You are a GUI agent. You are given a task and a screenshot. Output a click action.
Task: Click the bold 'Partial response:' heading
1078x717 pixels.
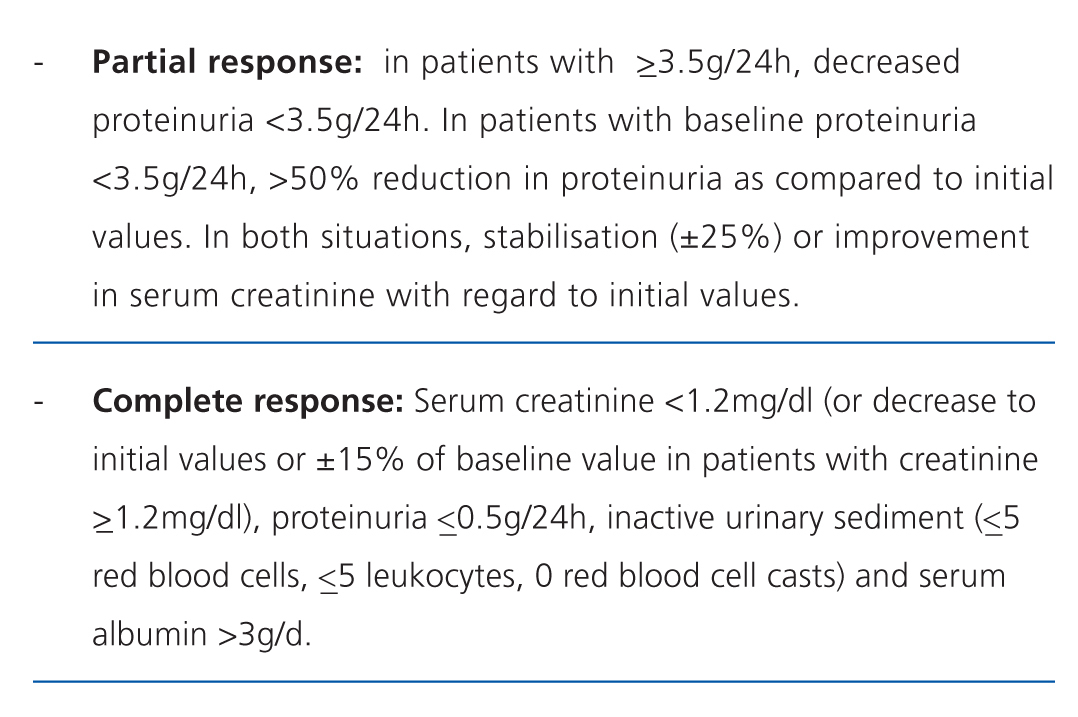coord(227,63)
